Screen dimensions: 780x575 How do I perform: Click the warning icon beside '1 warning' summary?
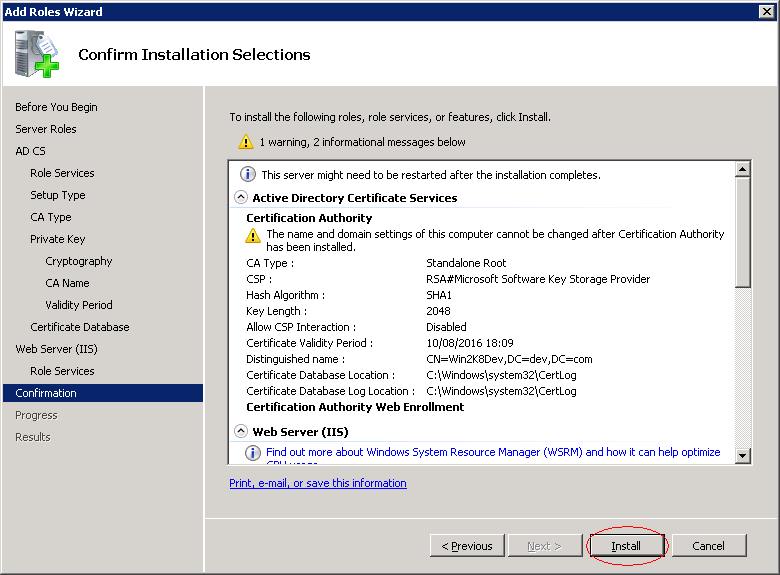point(246,142)
